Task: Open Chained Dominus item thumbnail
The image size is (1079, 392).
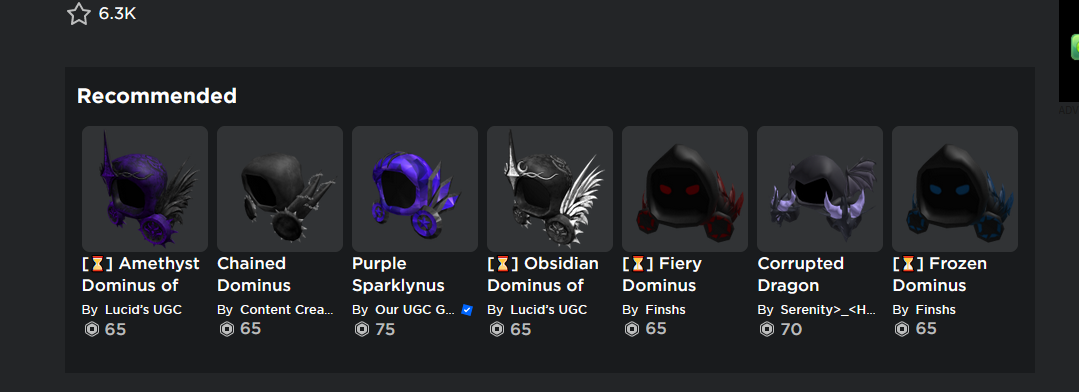Action: (x=279, y=188)
